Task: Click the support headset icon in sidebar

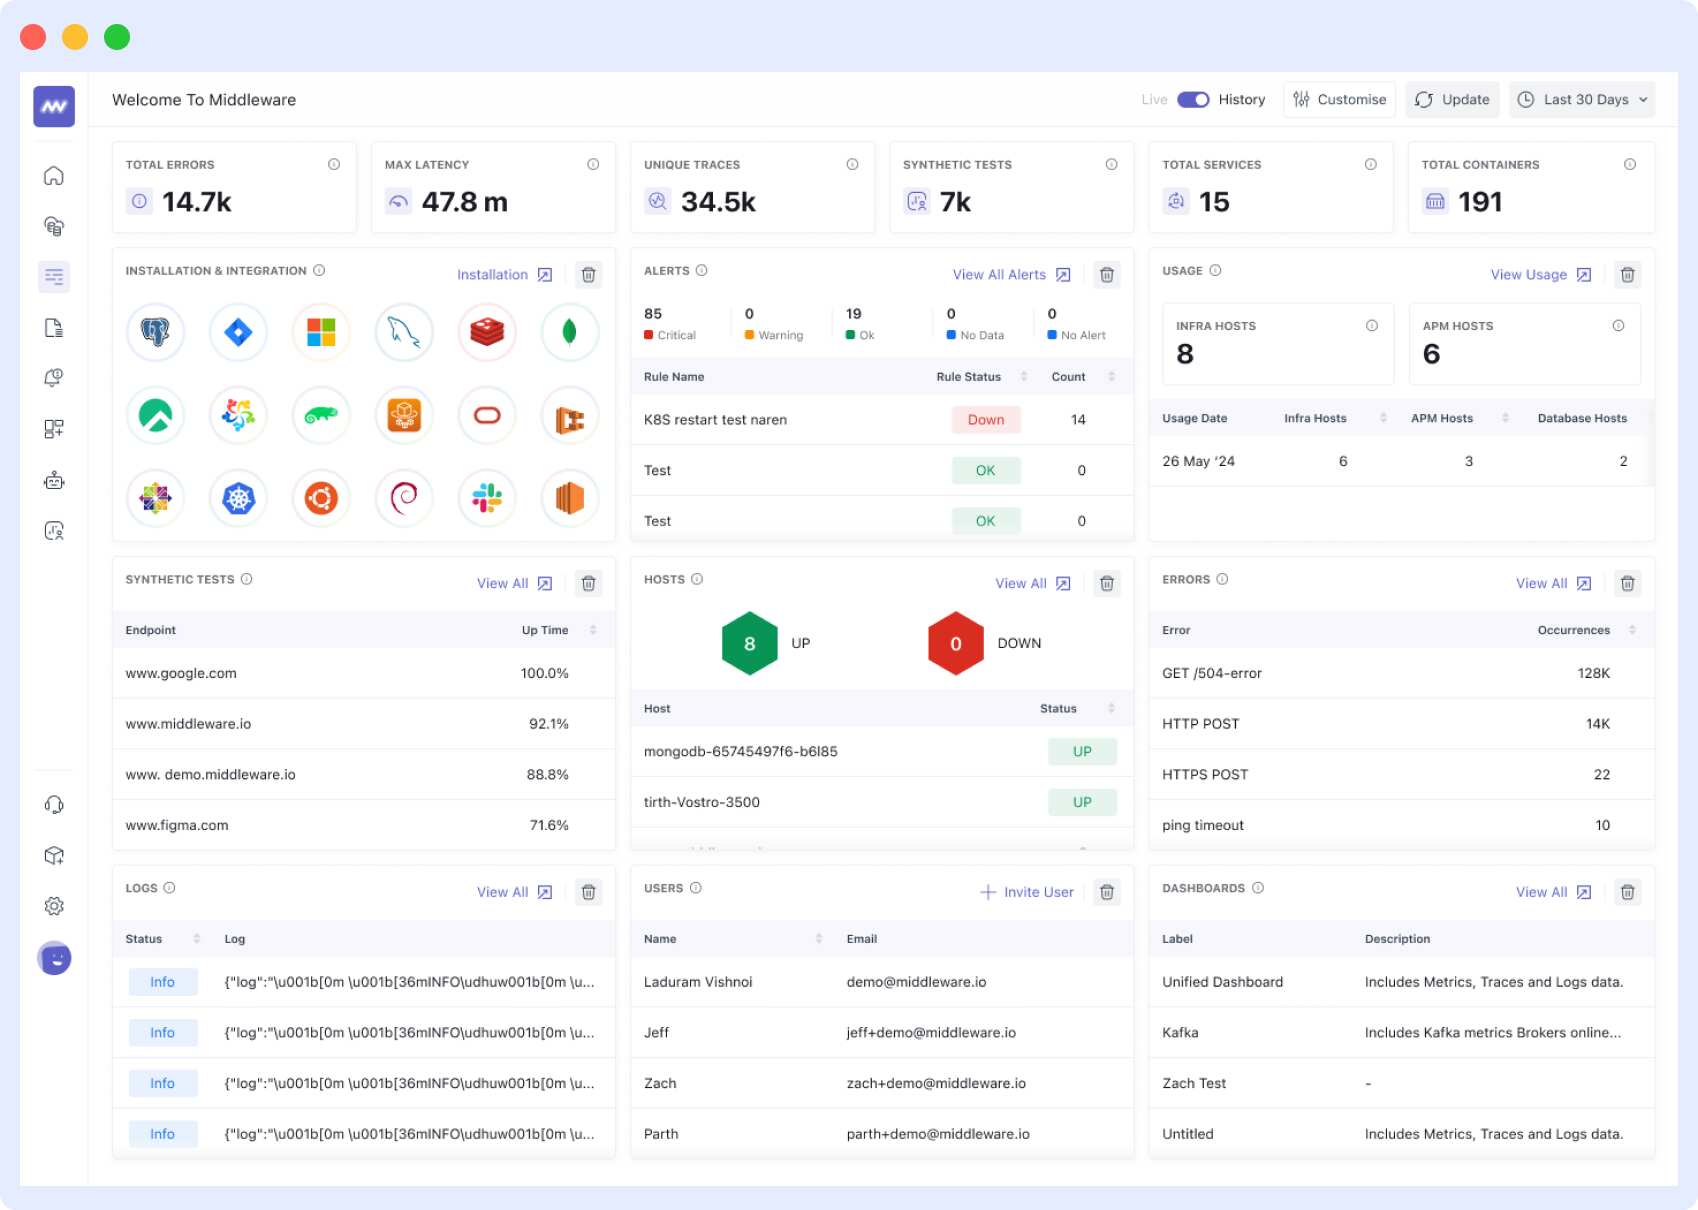Action: pos(55,804)
